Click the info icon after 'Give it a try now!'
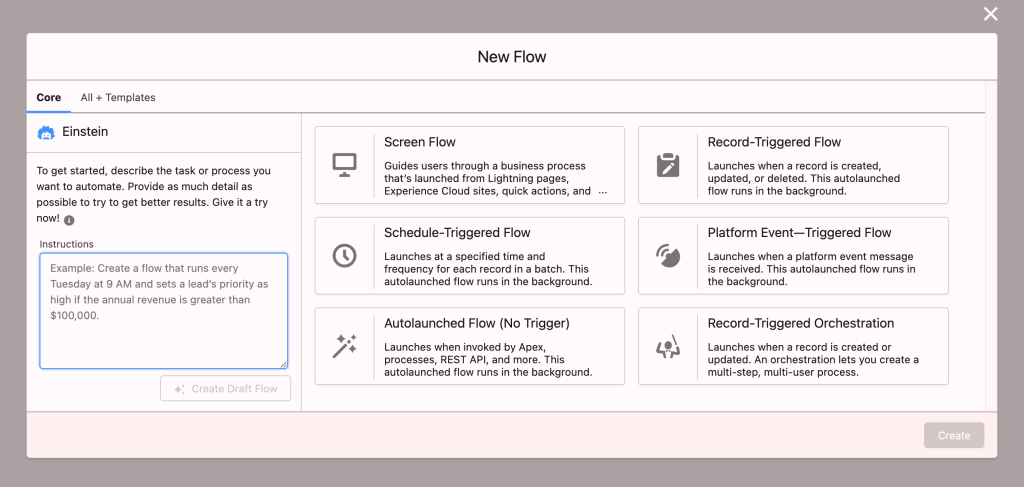This screenshot has height=487, width=1024. point(69,220)
